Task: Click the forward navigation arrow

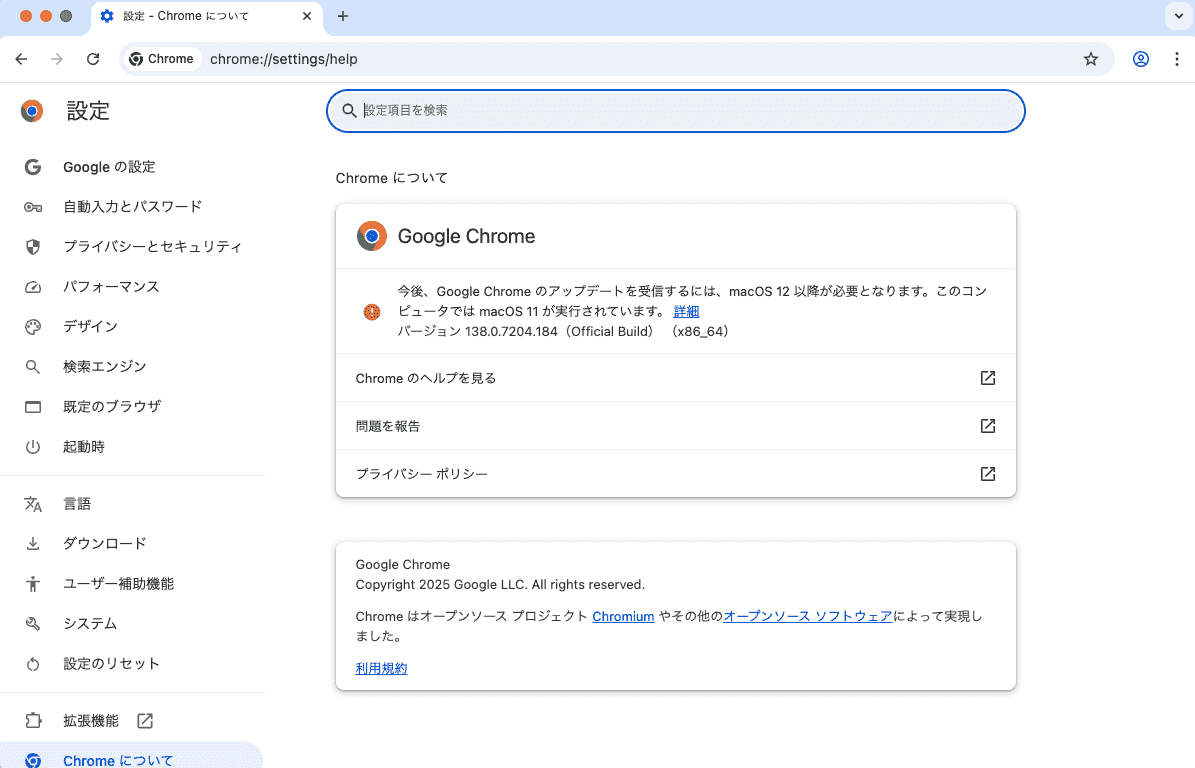Action: click(x=57, y=59)
